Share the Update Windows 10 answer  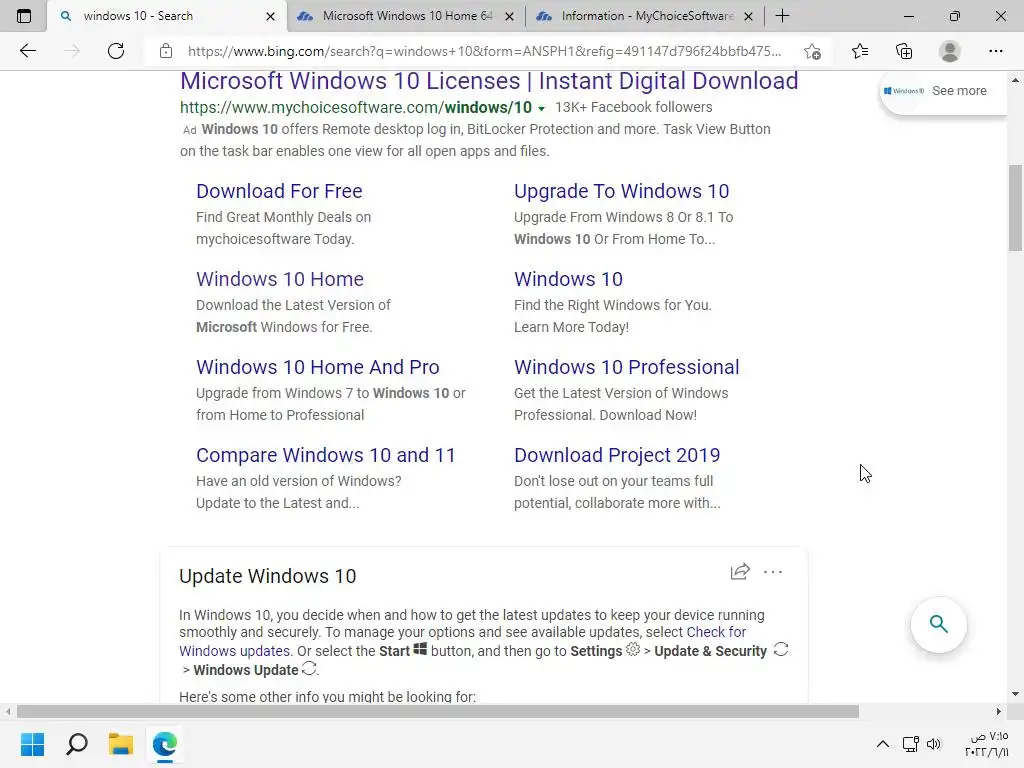coord(740,571)
